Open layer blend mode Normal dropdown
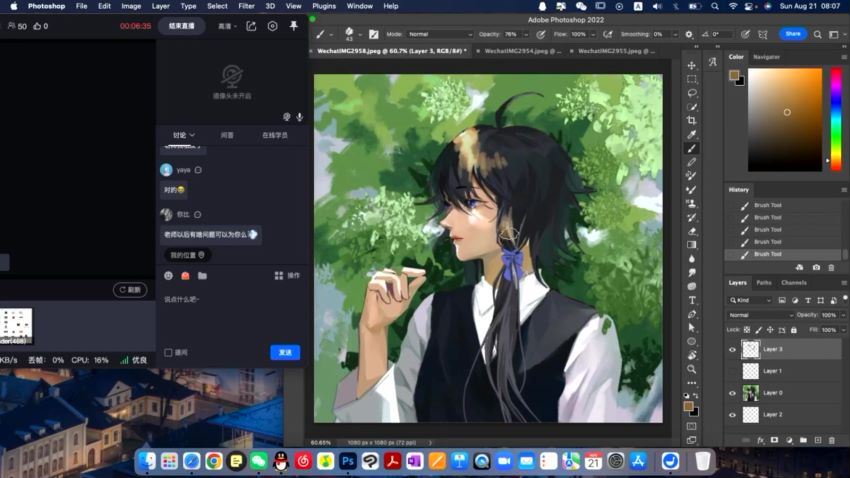Viewport: 850px width, 478px height. [761, 315]
